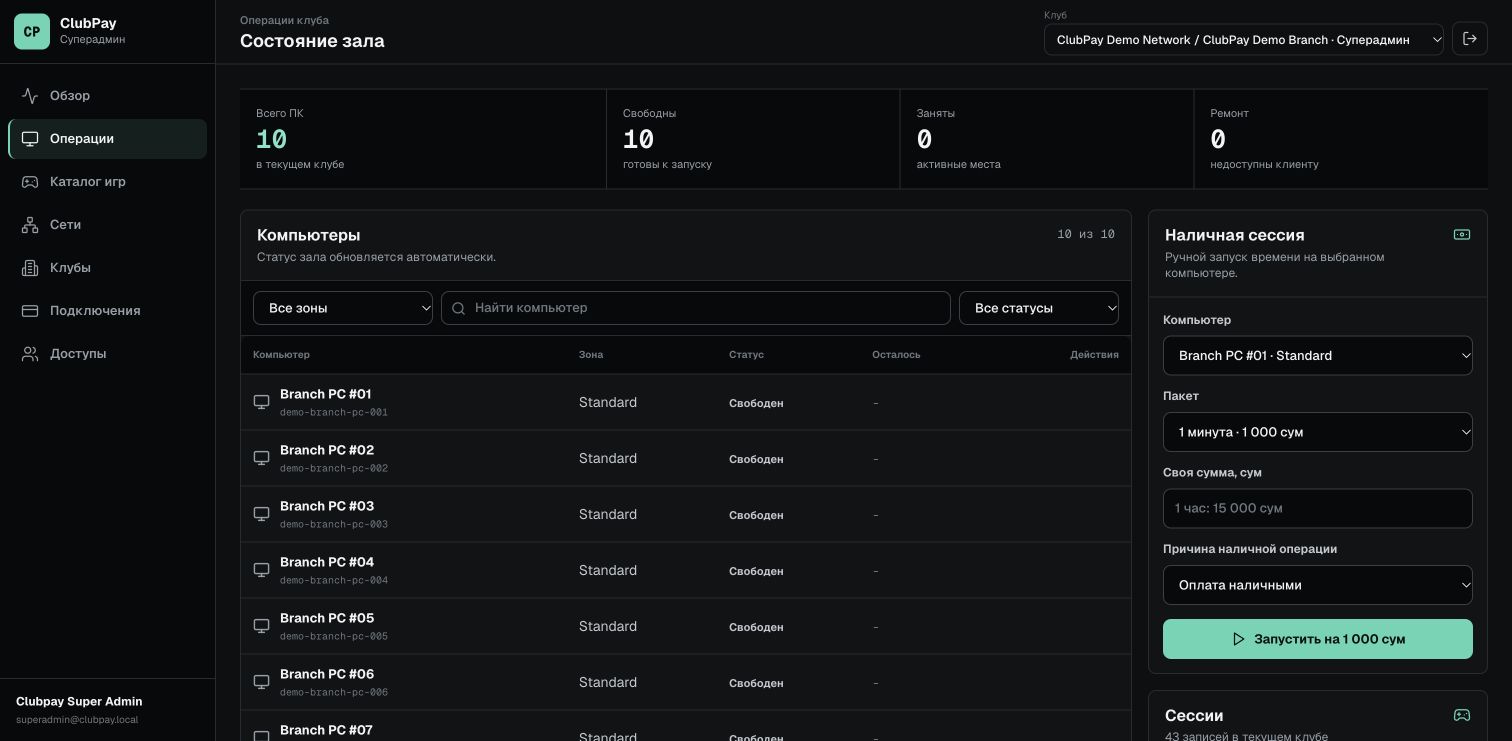
Task: Click the Компьютер column header
Action: [x=281, y=355]
